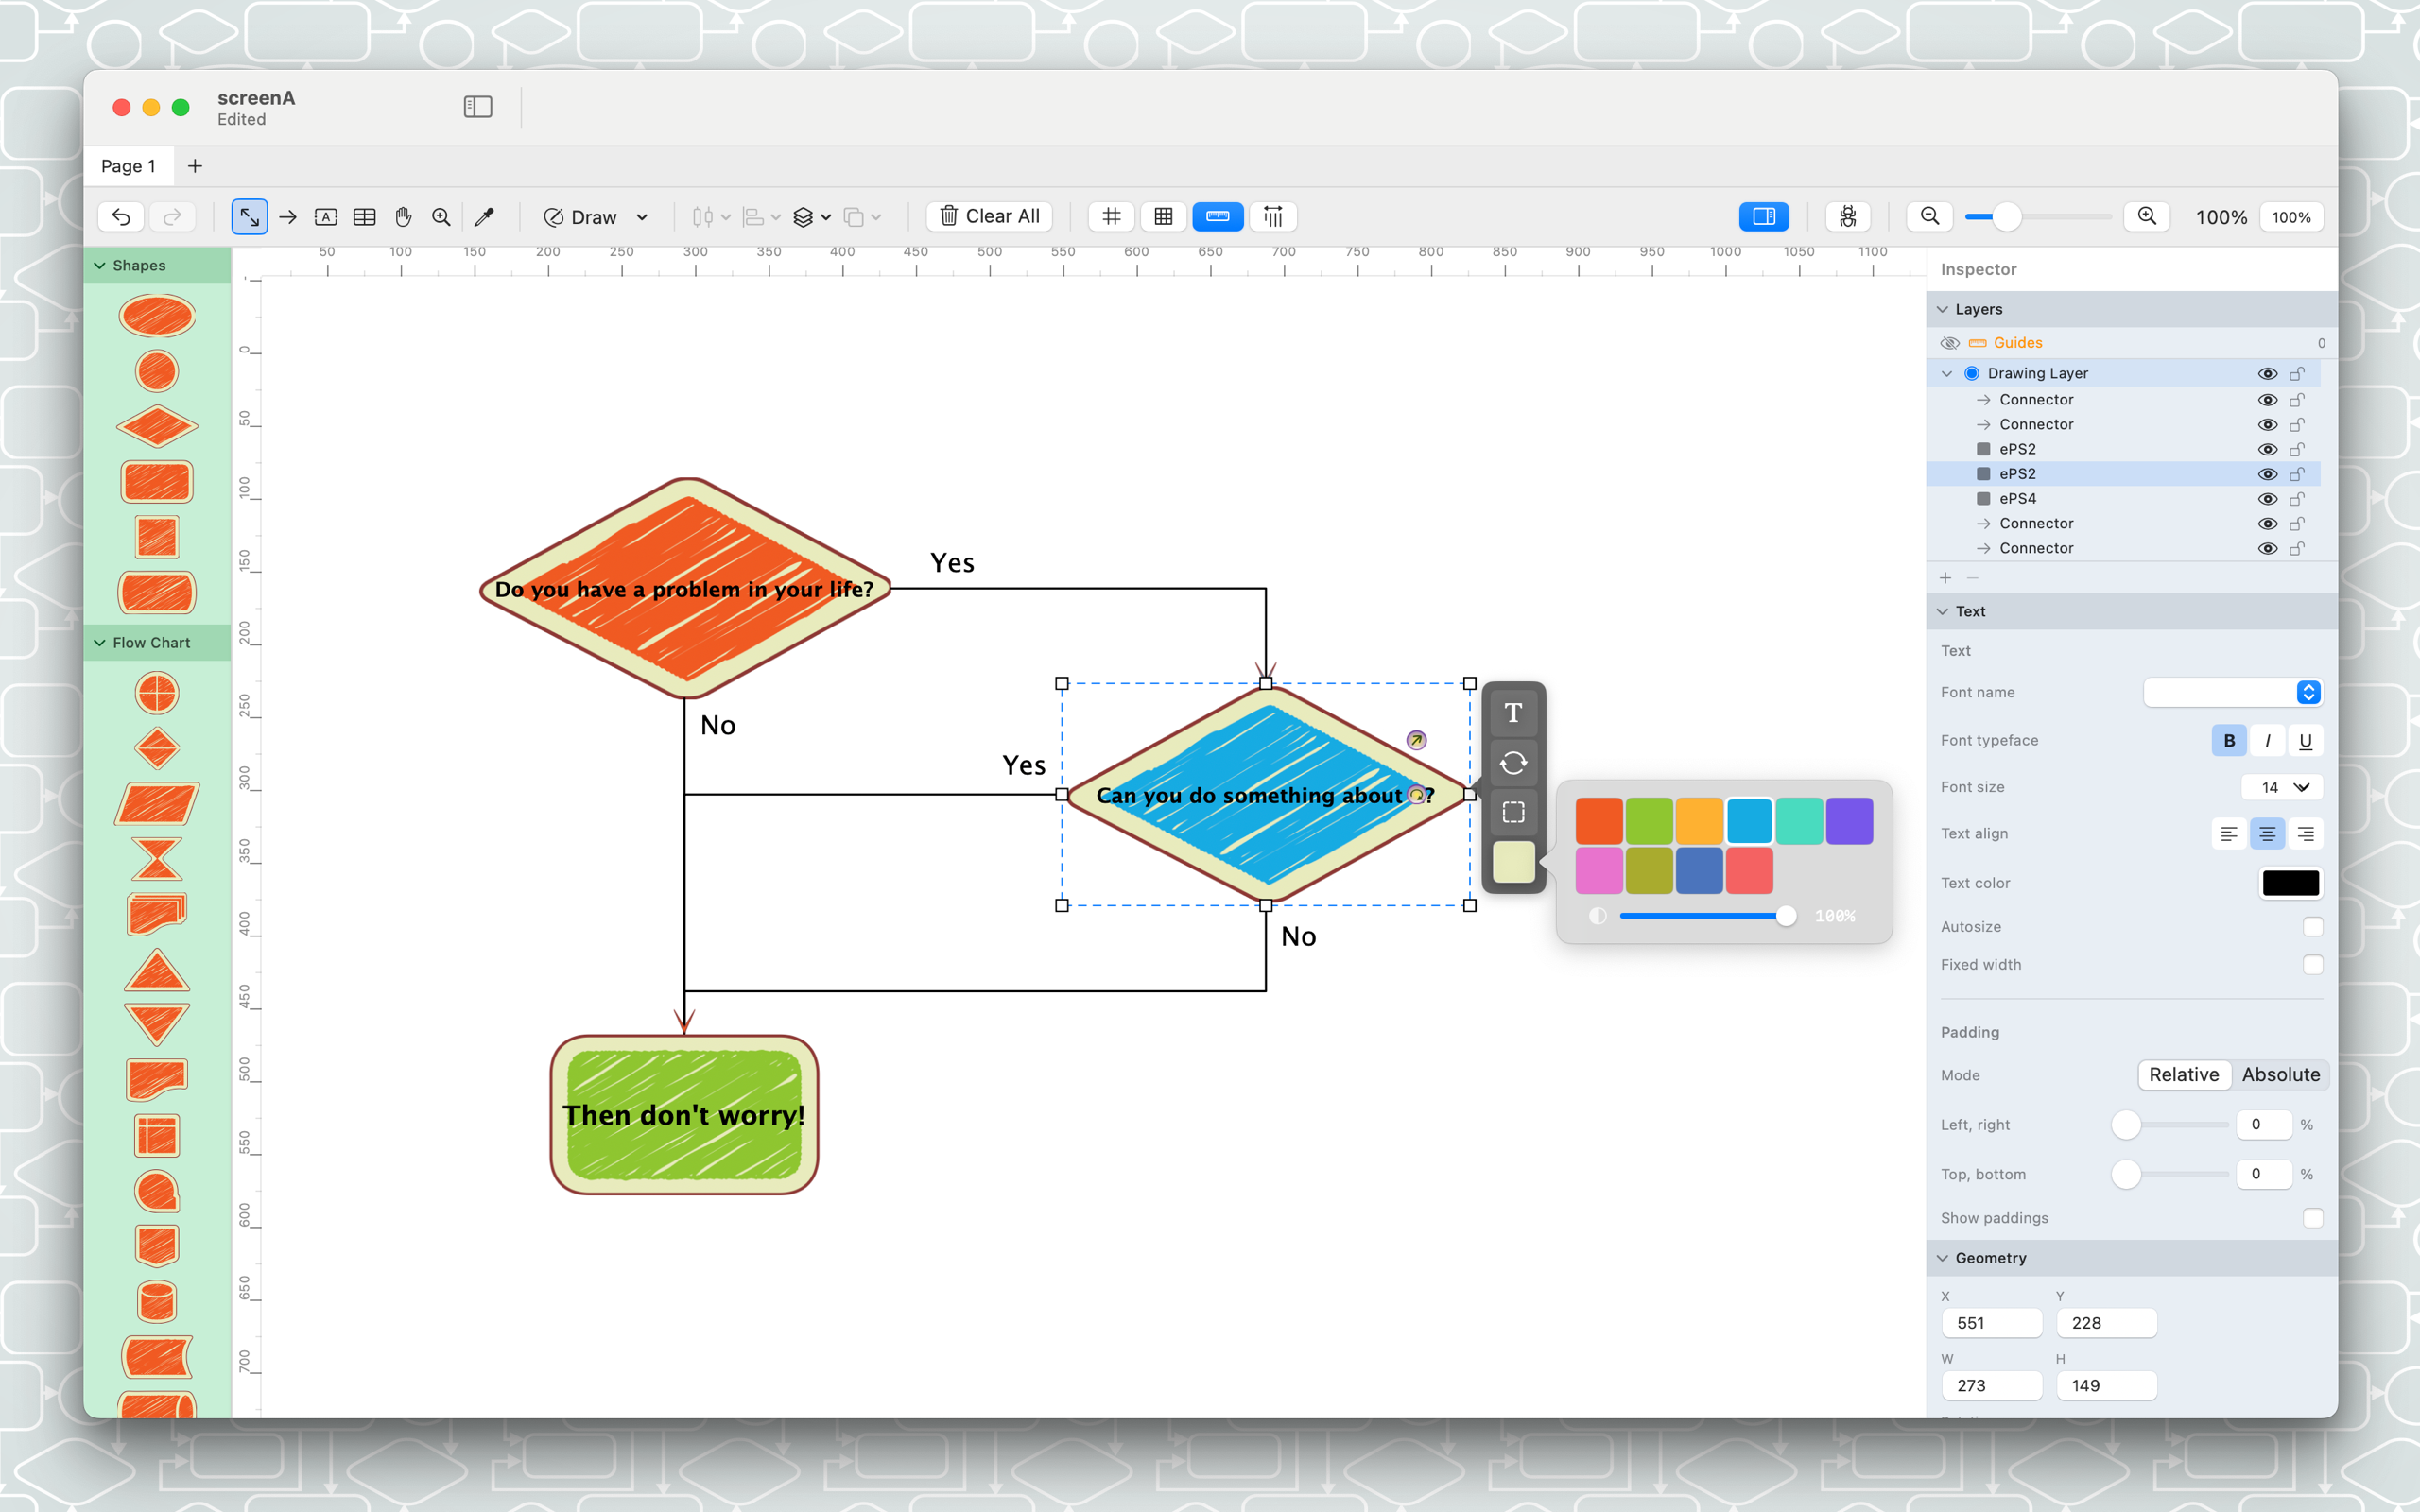Viewport: 2420px width, 1512px height.
Task: Switch padding mode to Absolute
Action: click(x=2280, y=1074)
